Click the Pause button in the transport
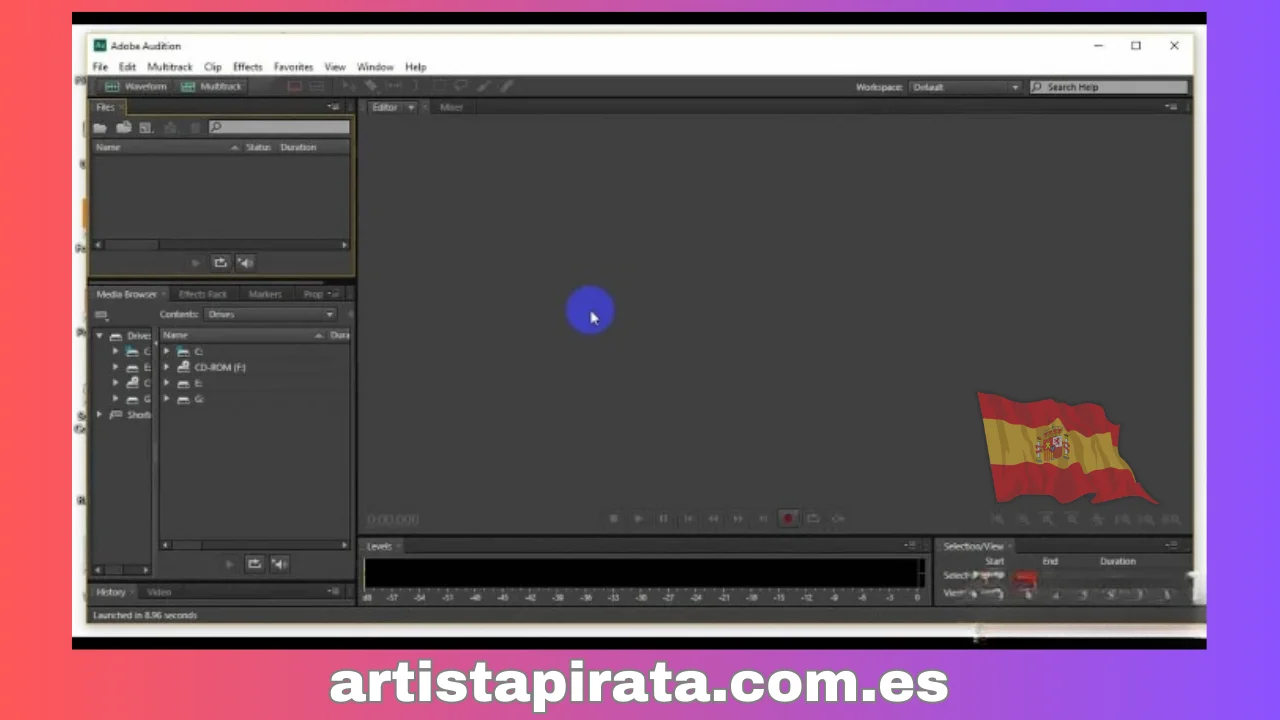Screen dimensions: 1280x720 tap(663, 519)
